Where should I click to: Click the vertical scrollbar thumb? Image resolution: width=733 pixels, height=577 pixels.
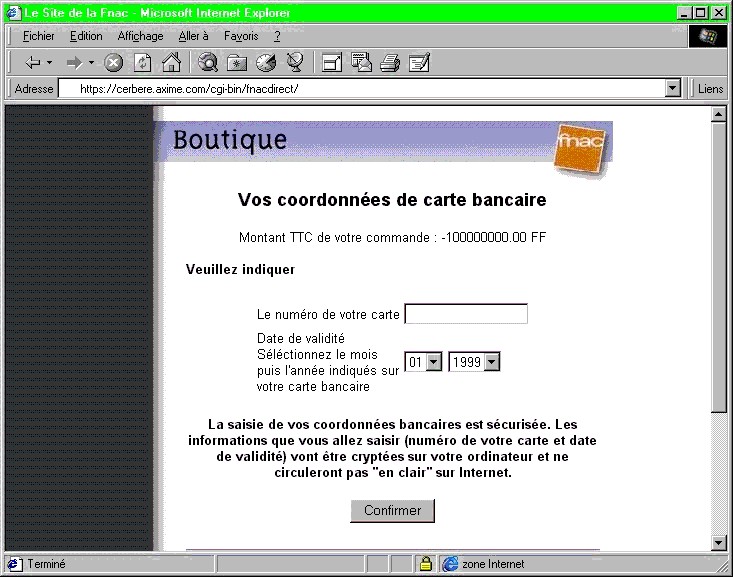719,267
